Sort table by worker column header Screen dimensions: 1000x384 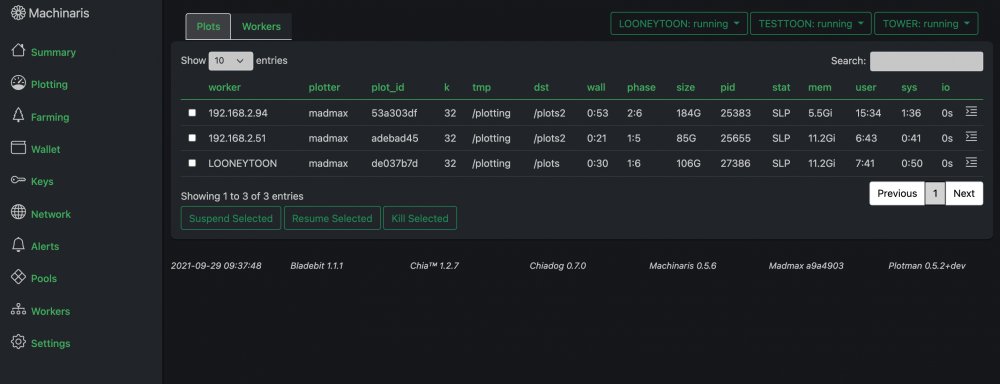click(224, 87)
